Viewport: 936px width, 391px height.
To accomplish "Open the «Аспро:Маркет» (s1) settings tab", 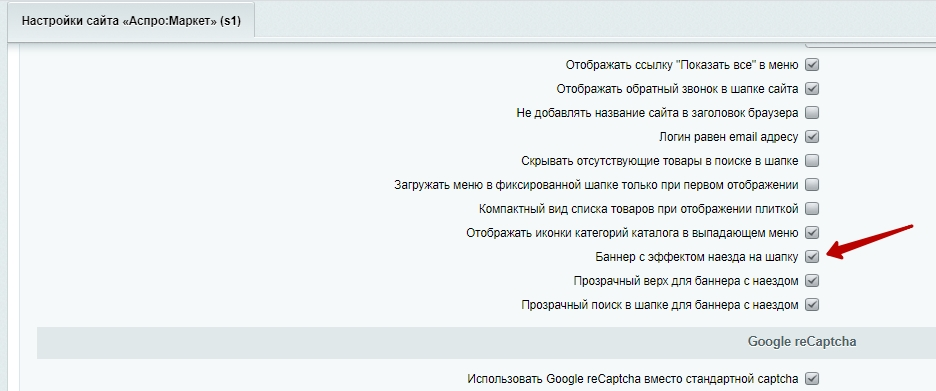I will coord(130,21).
